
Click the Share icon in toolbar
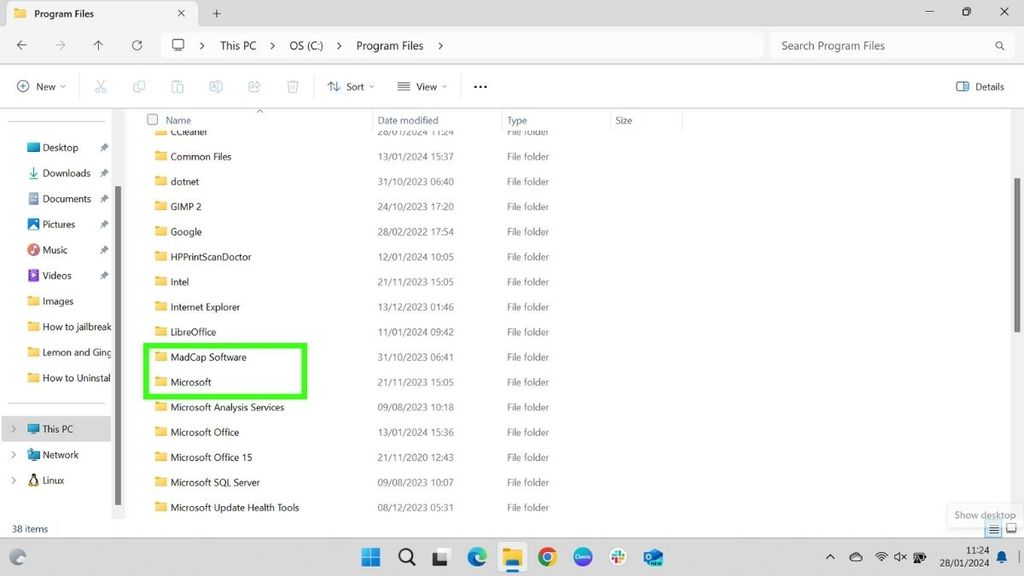pyautogui.click(x=254, y=87)
